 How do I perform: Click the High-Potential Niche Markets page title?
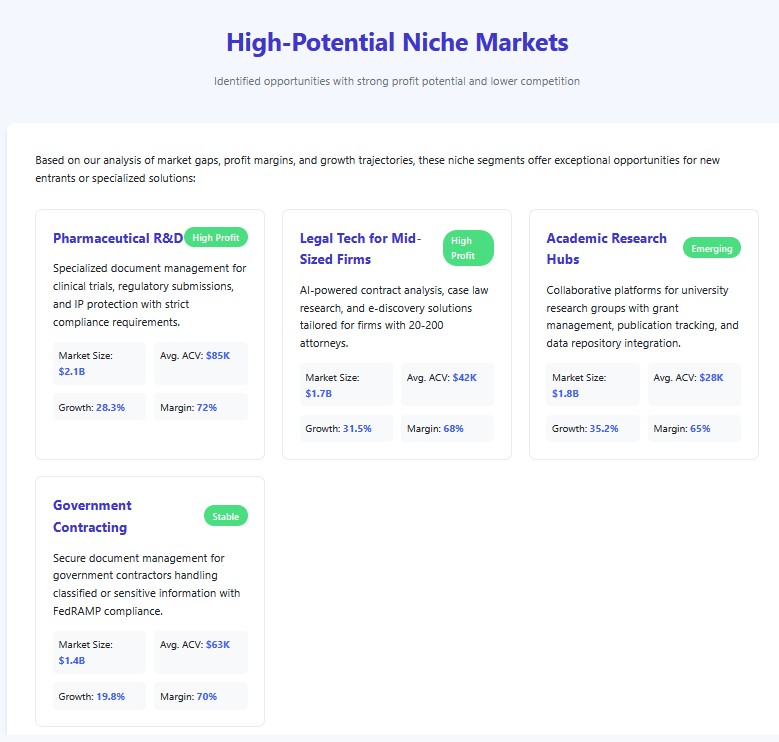[397, 43]
